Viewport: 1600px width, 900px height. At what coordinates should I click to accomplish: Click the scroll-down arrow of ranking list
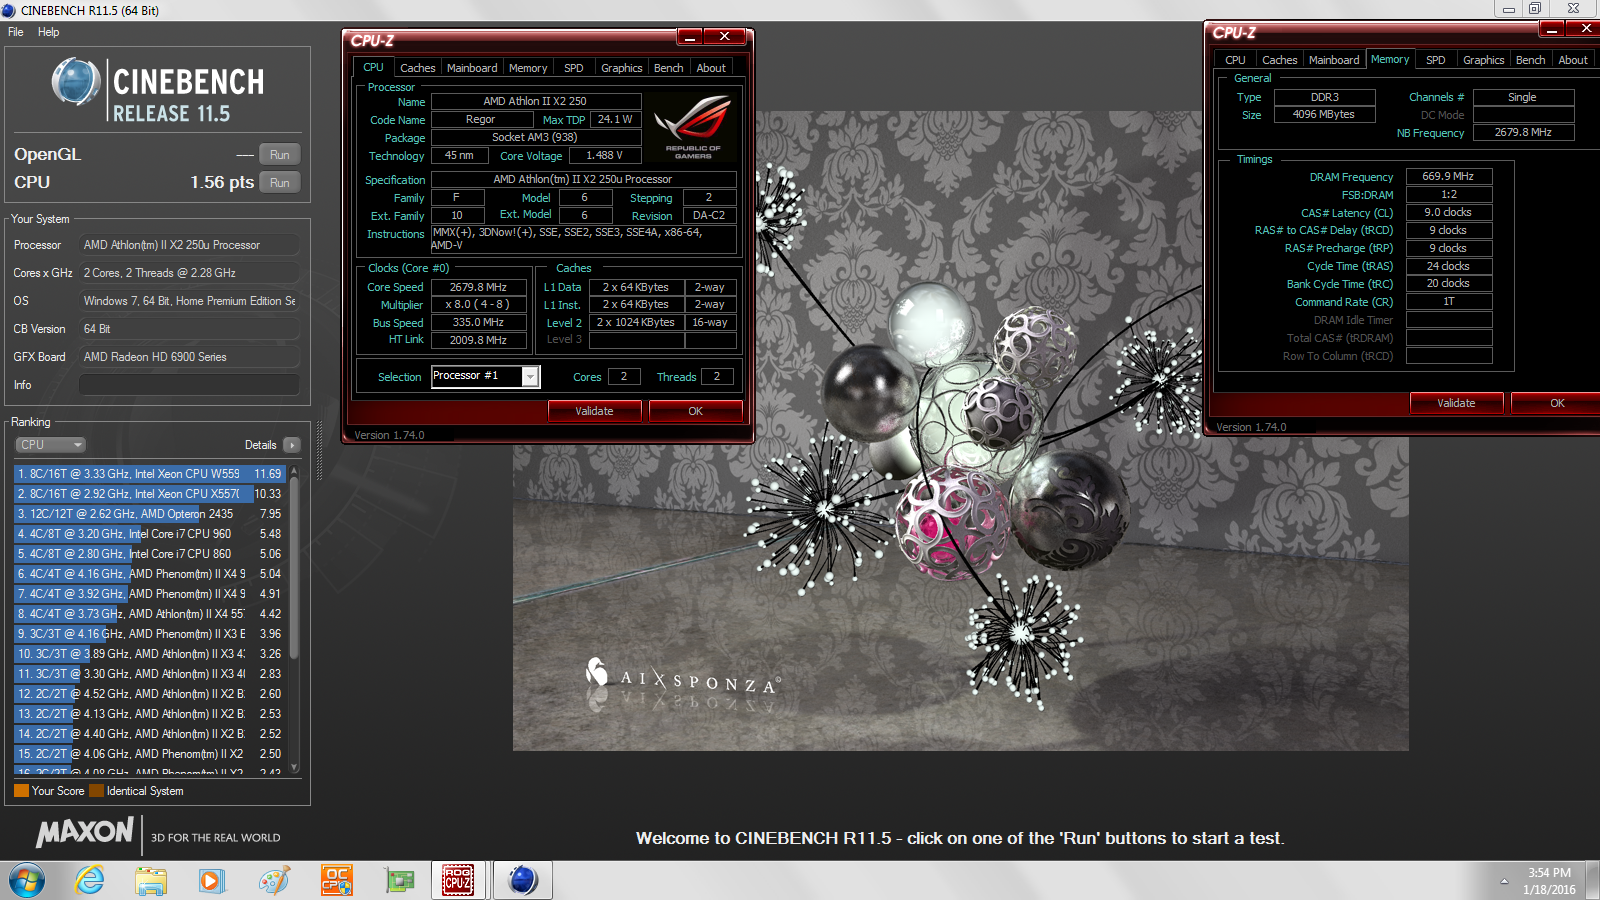294,768
